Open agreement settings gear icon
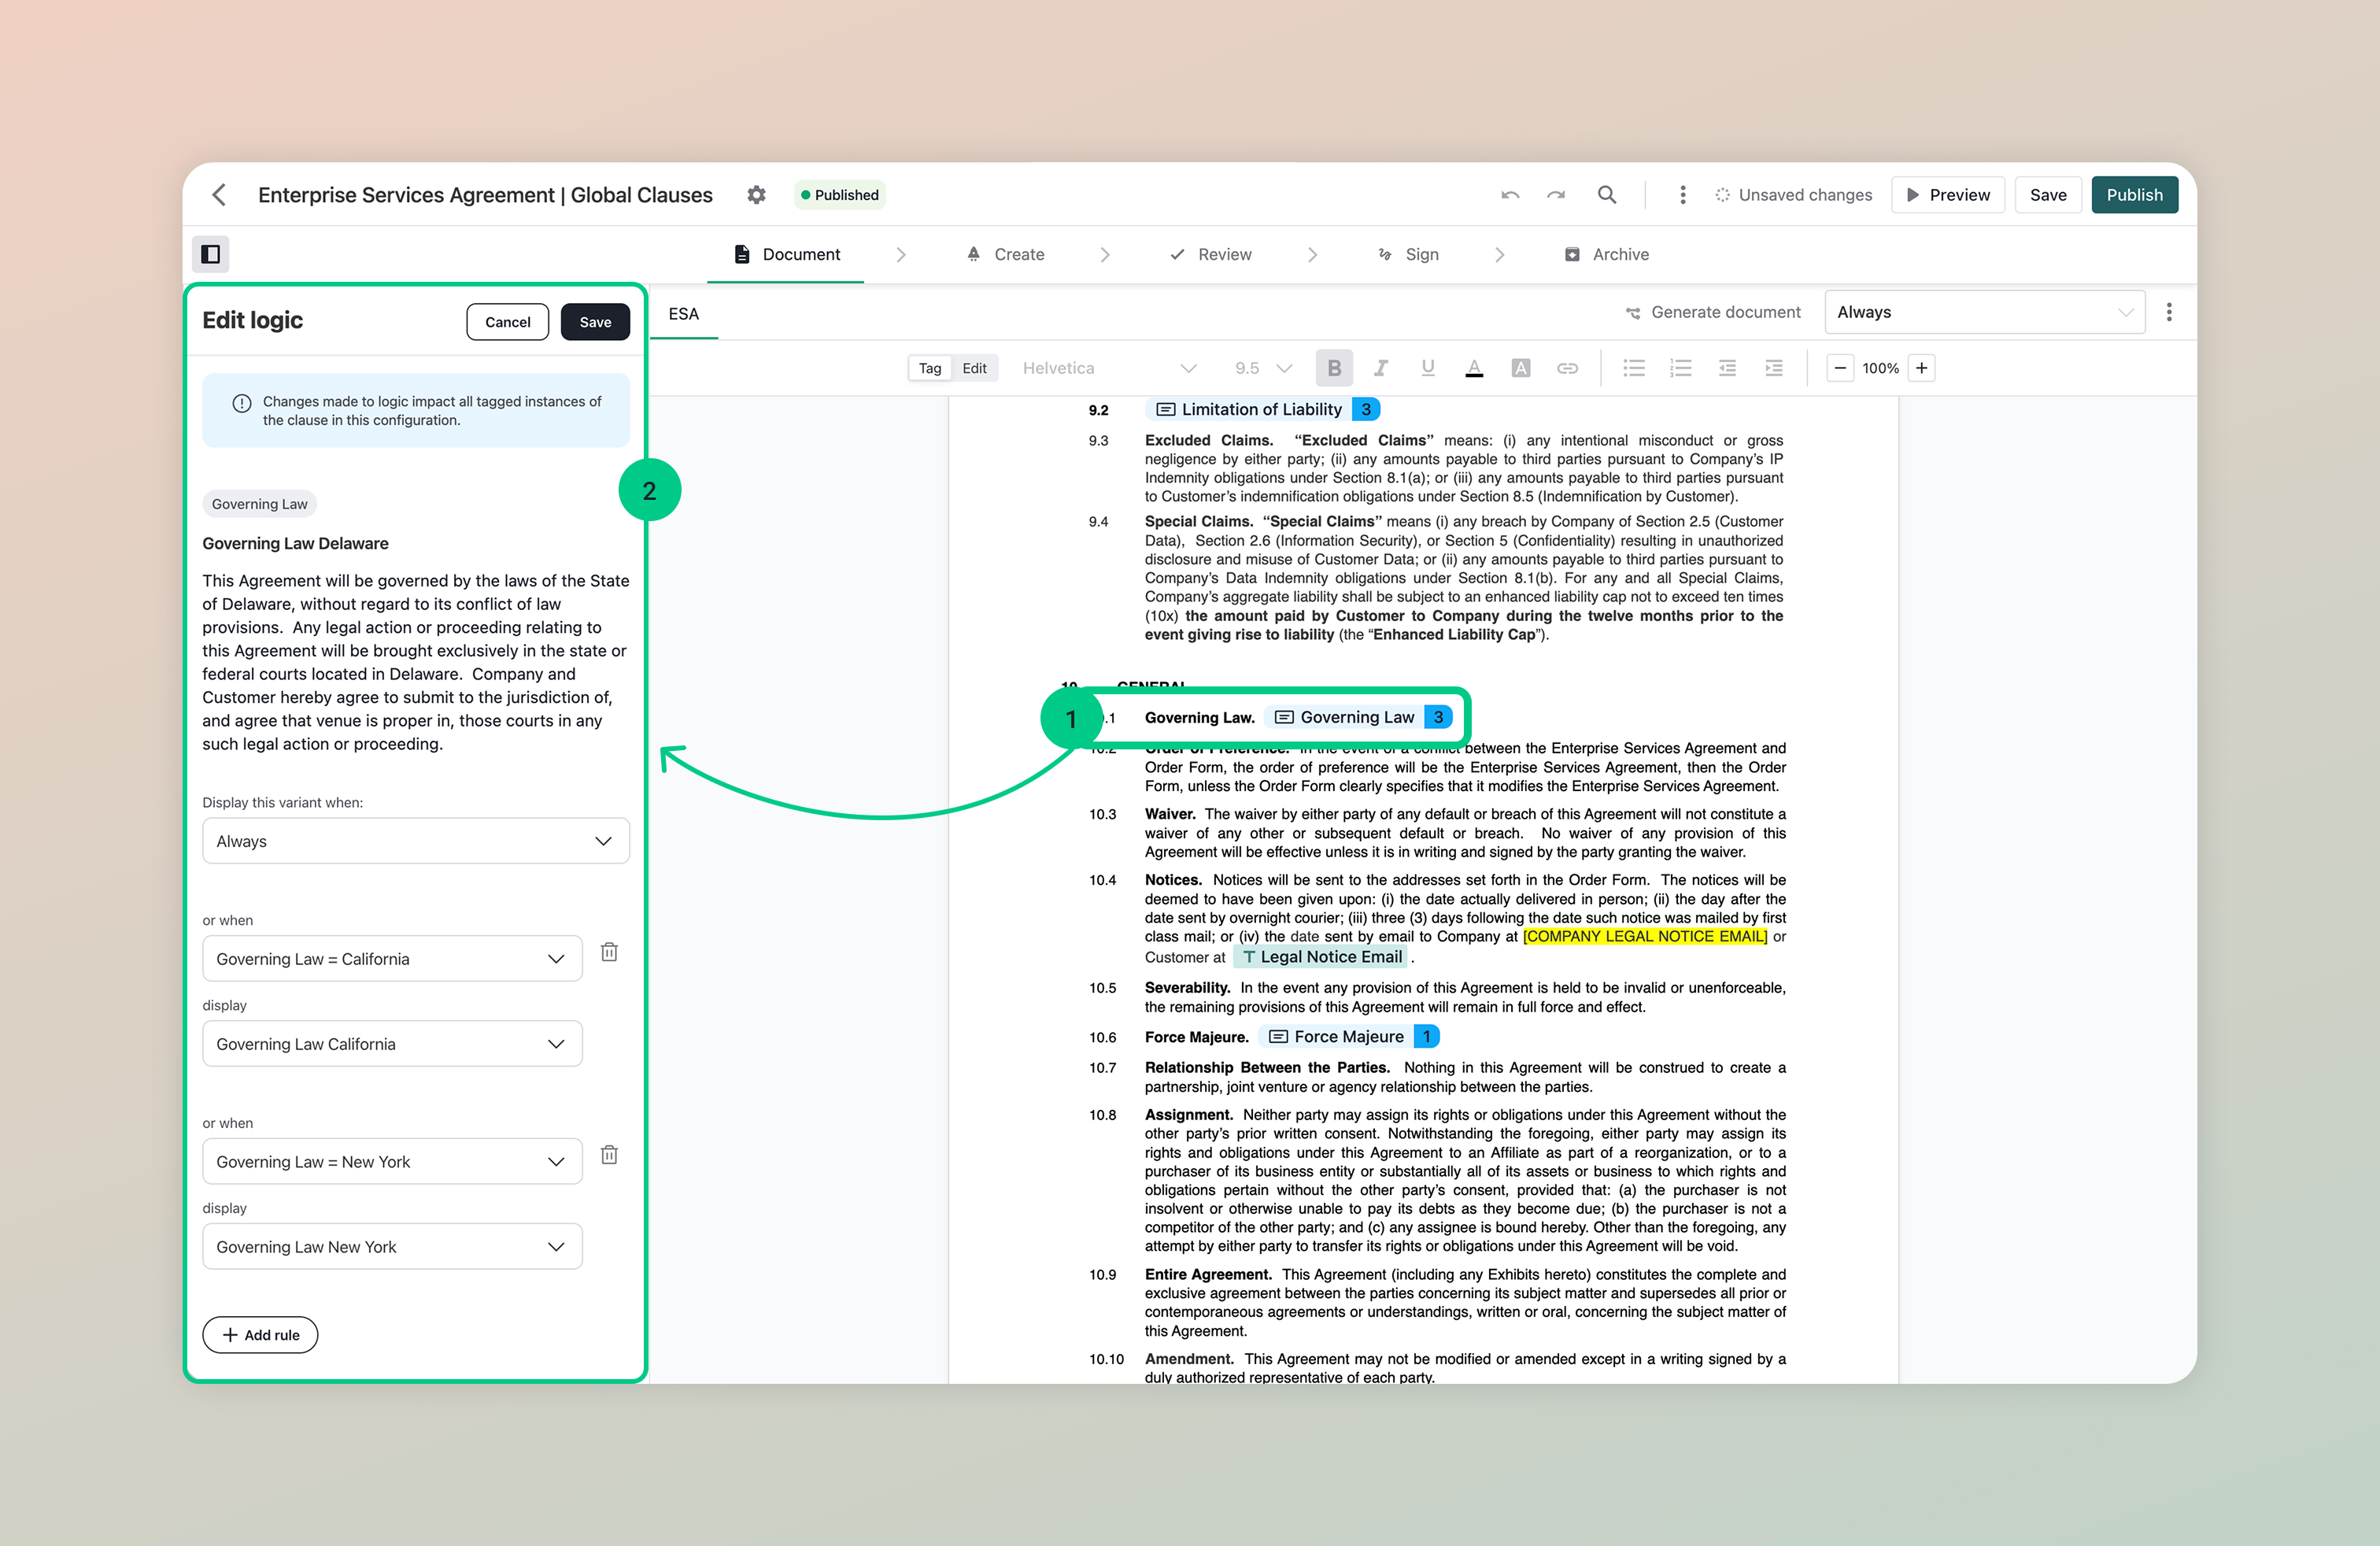 (x=756, y=194)
